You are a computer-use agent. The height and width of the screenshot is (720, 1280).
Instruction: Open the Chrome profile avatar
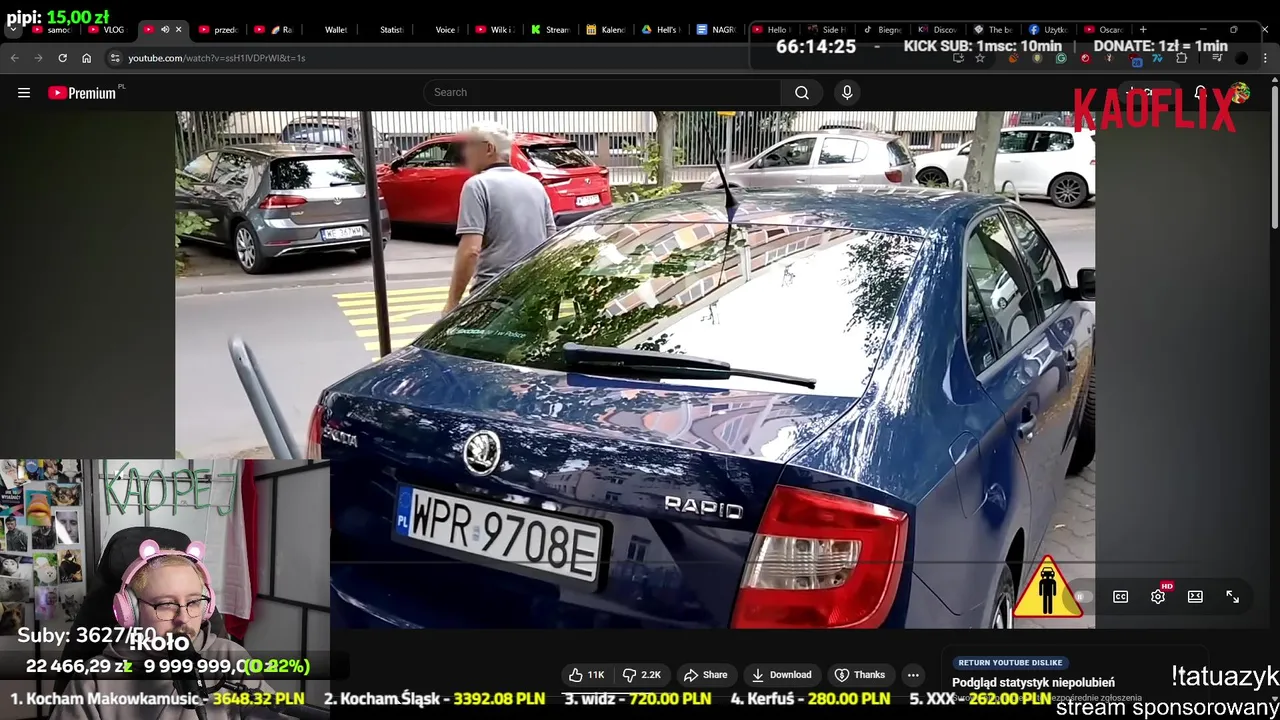coord(1241,58)
